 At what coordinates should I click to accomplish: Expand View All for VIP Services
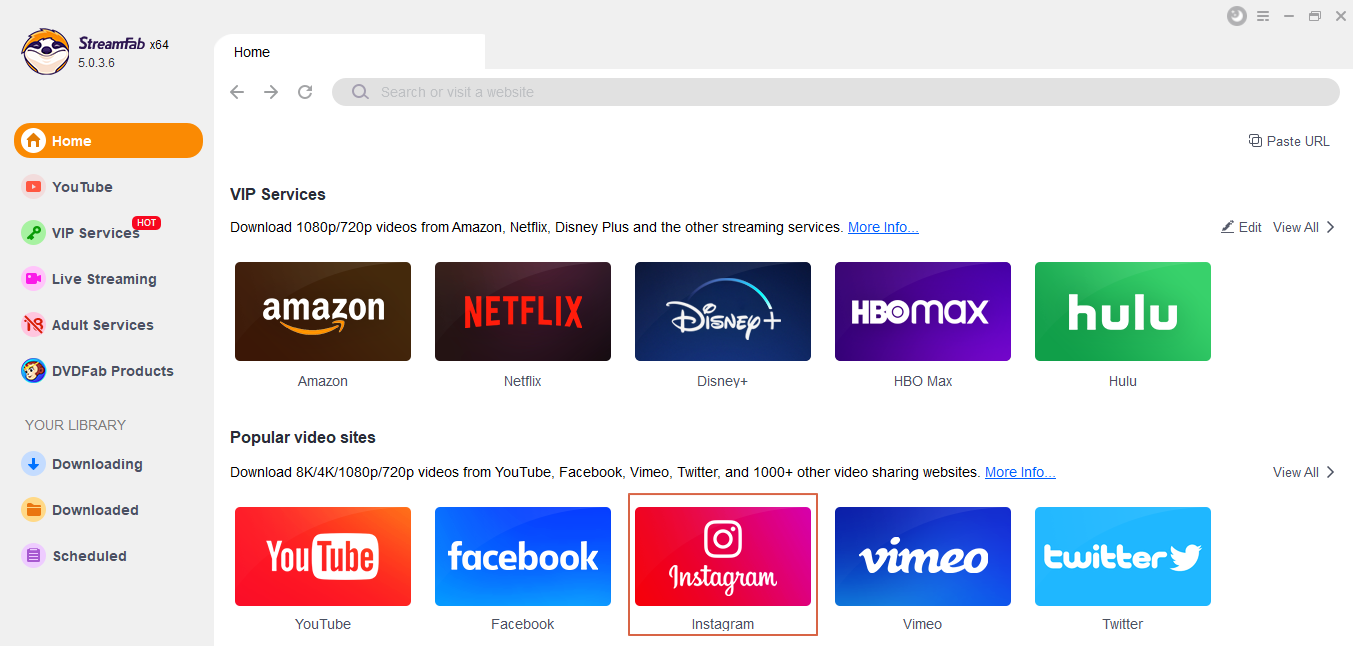1304,227
